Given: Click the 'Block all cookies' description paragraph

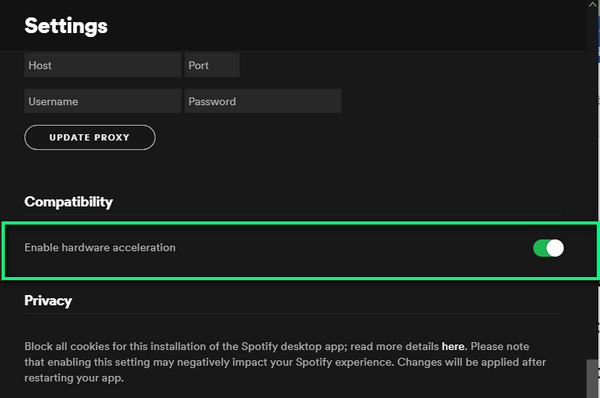Looking at the screenshot, I should (x=285, y=362).
